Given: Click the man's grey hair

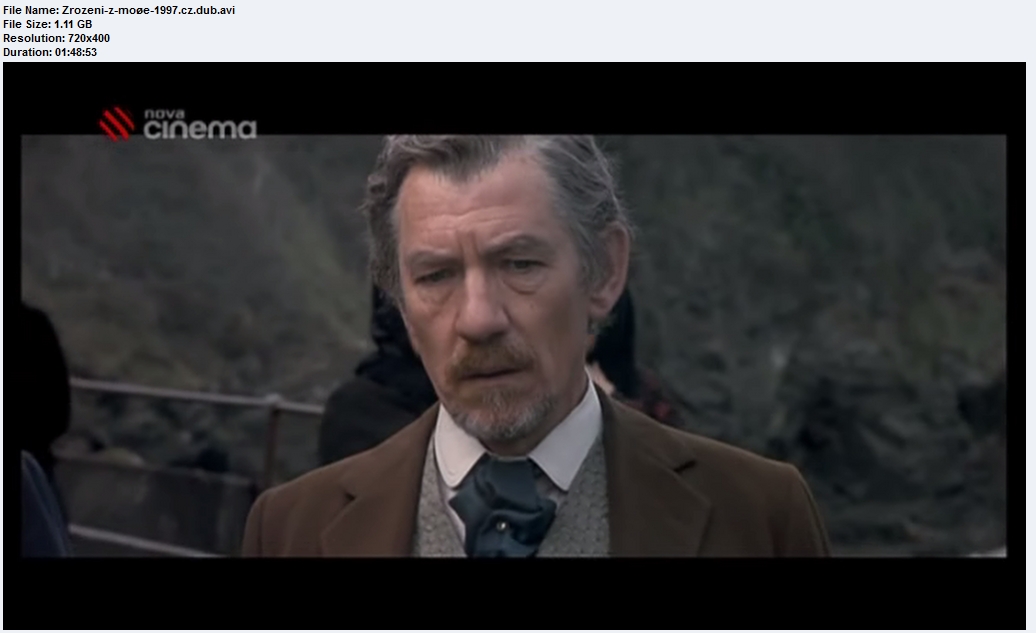Looking at the screenshot, I should click(480, 170).
